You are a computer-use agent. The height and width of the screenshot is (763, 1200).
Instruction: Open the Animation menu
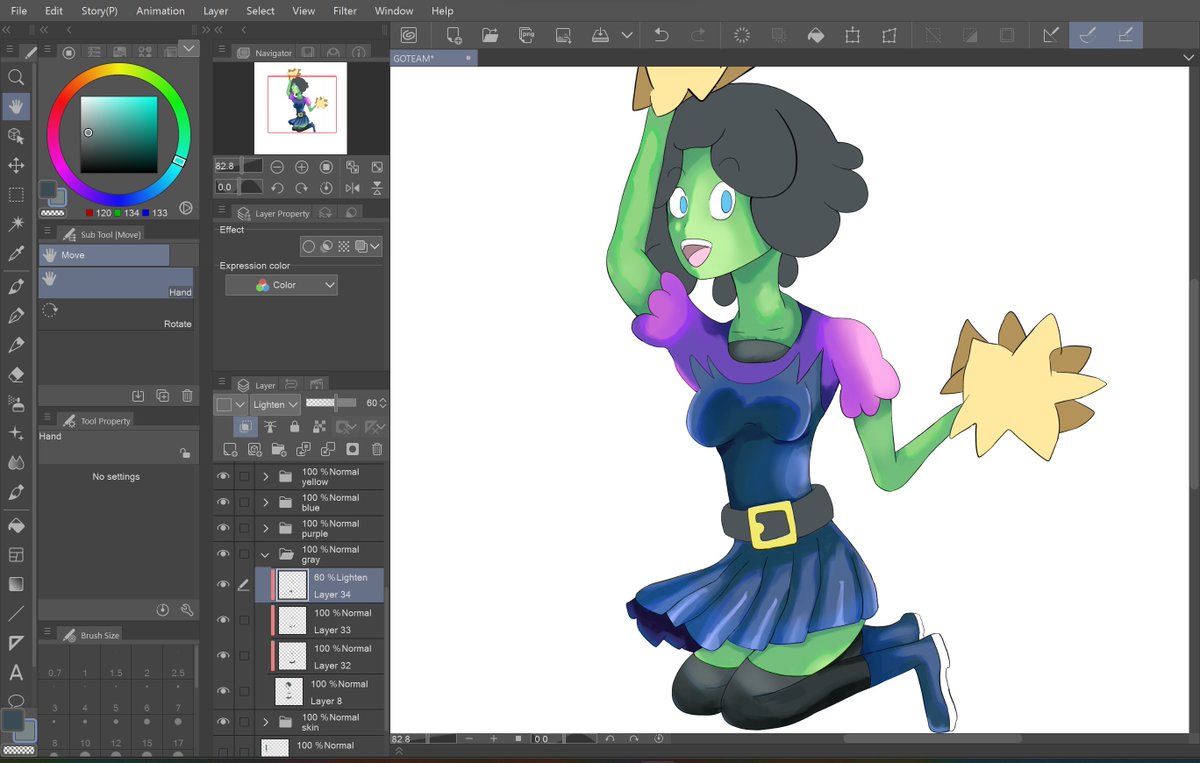tap(160, 11)
